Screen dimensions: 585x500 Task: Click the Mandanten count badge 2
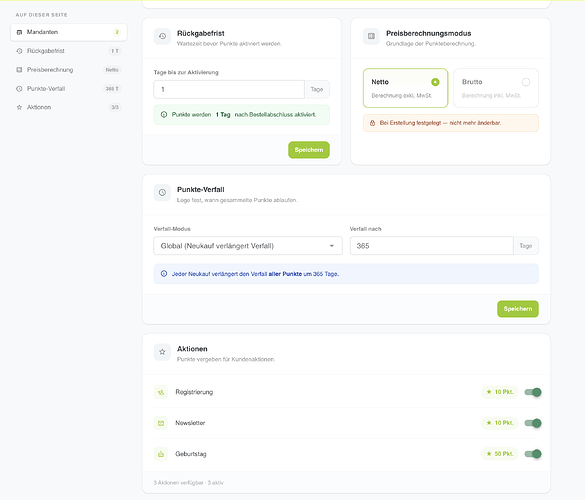click(117, 32)
